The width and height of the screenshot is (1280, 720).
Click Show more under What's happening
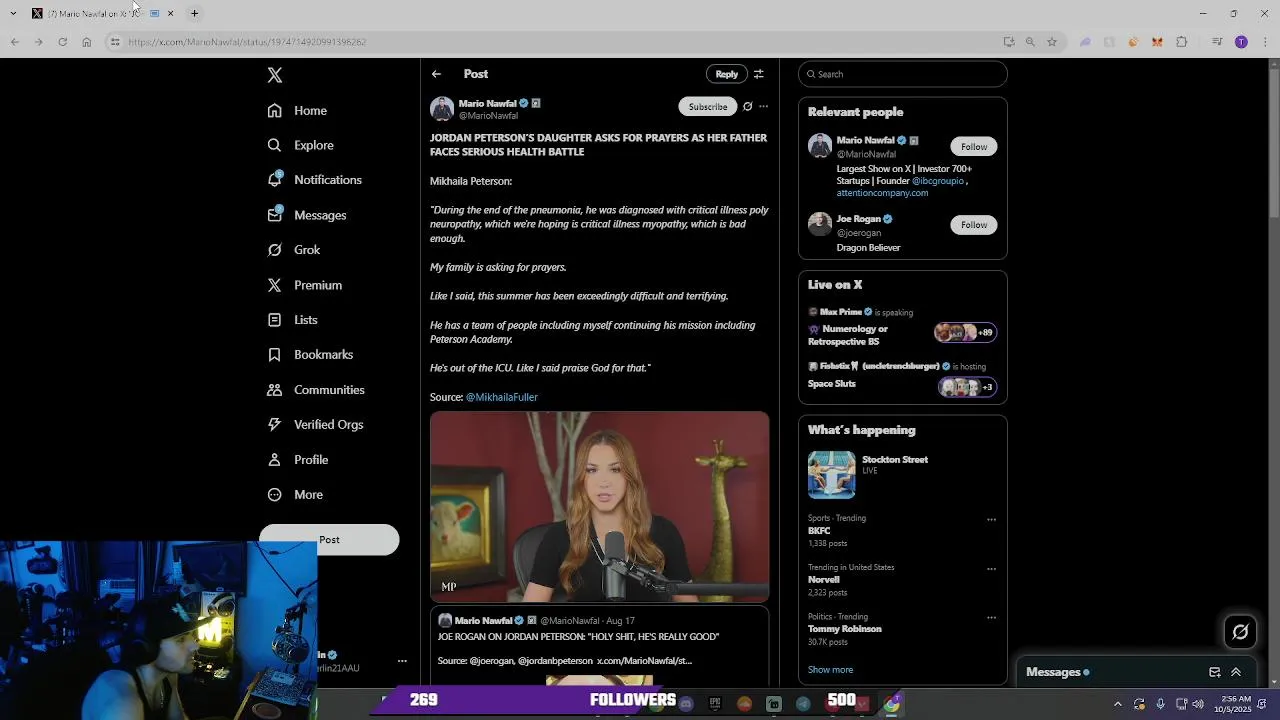(830, 670)
